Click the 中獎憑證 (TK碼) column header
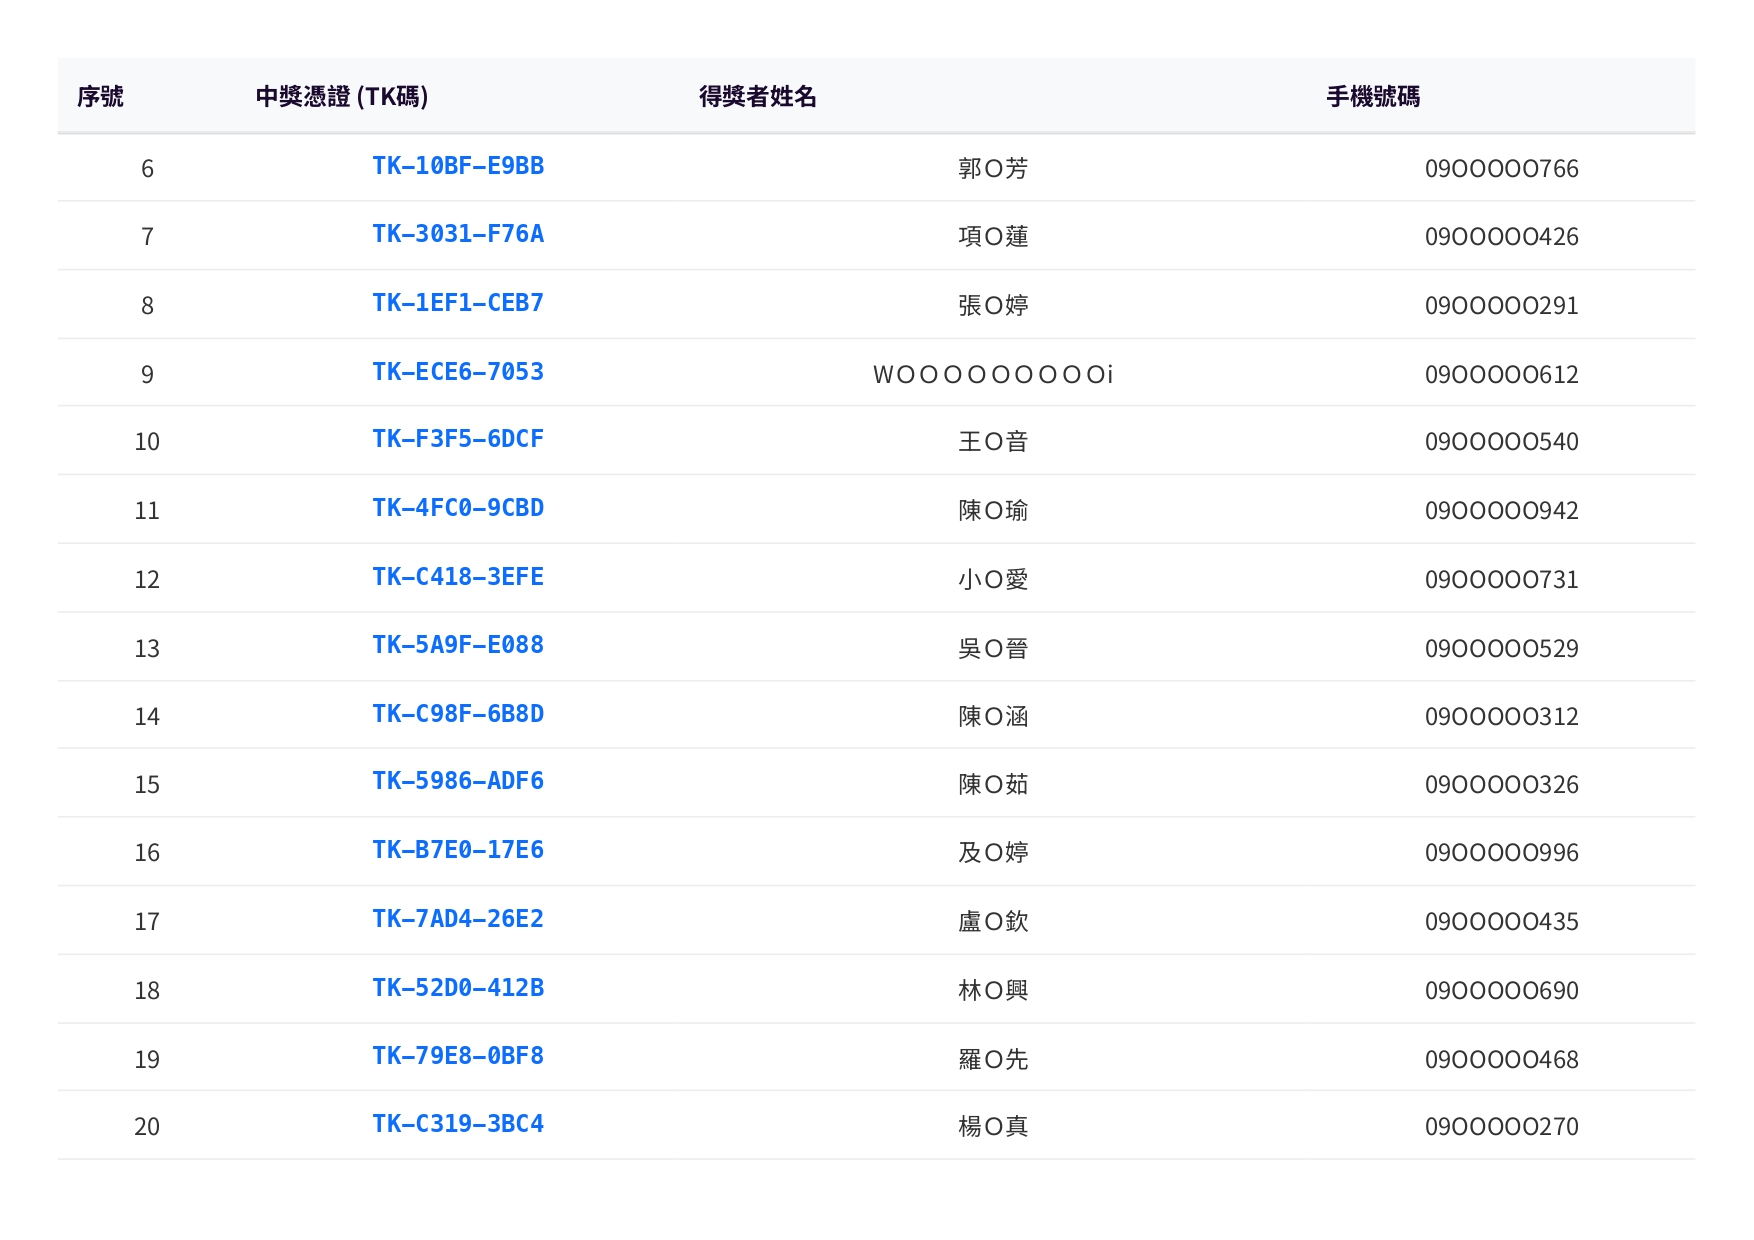 (x=342, y=97)
